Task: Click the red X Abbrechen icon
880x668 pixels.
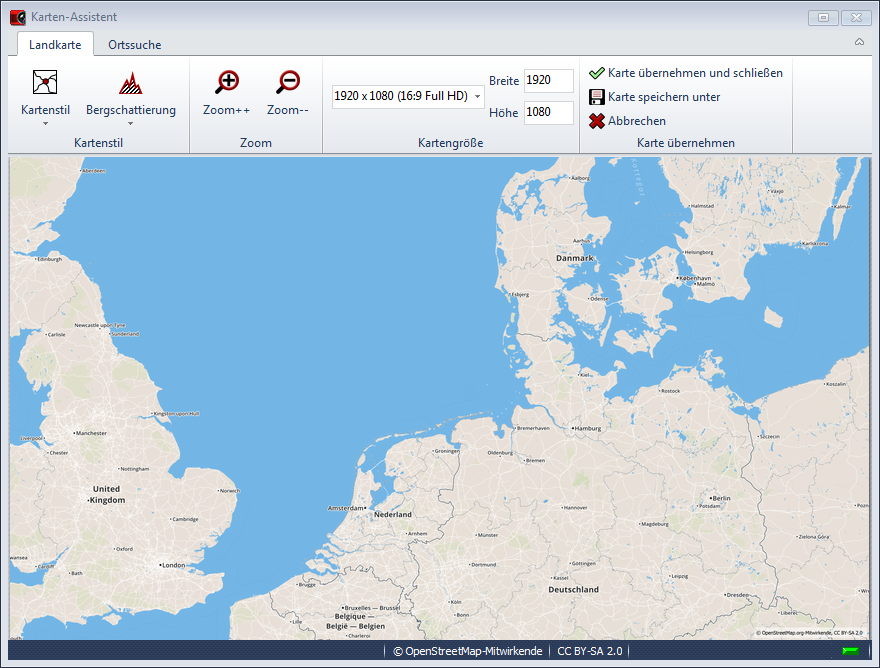Action: [x=597, y=121]
